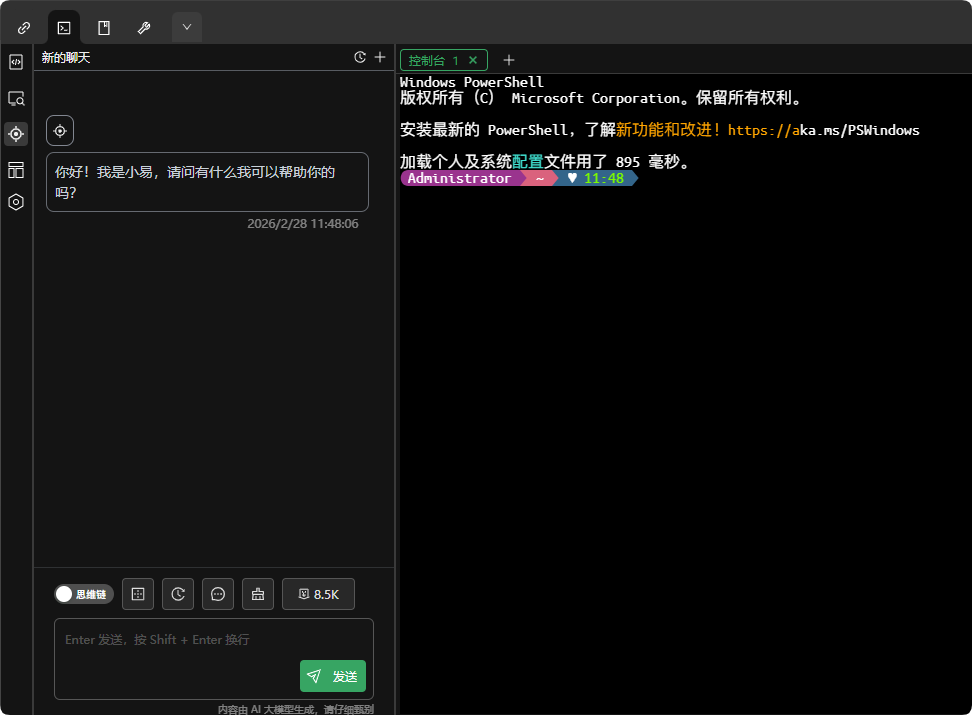The width and height of the screenshot is (972, 715).
Task: Click the 8.5K token count button
Action: tap(318, 594)
